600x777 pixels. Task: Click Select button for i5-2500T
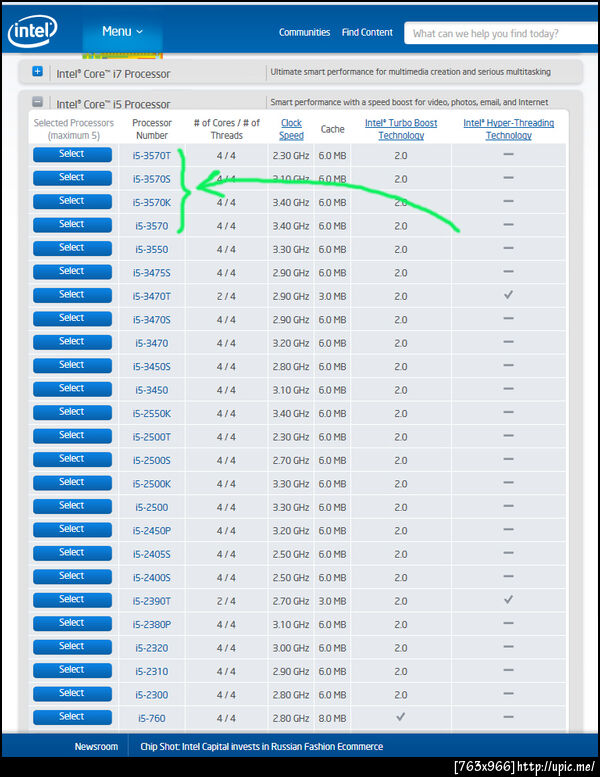pyautogui.click(x=72, y=436)
